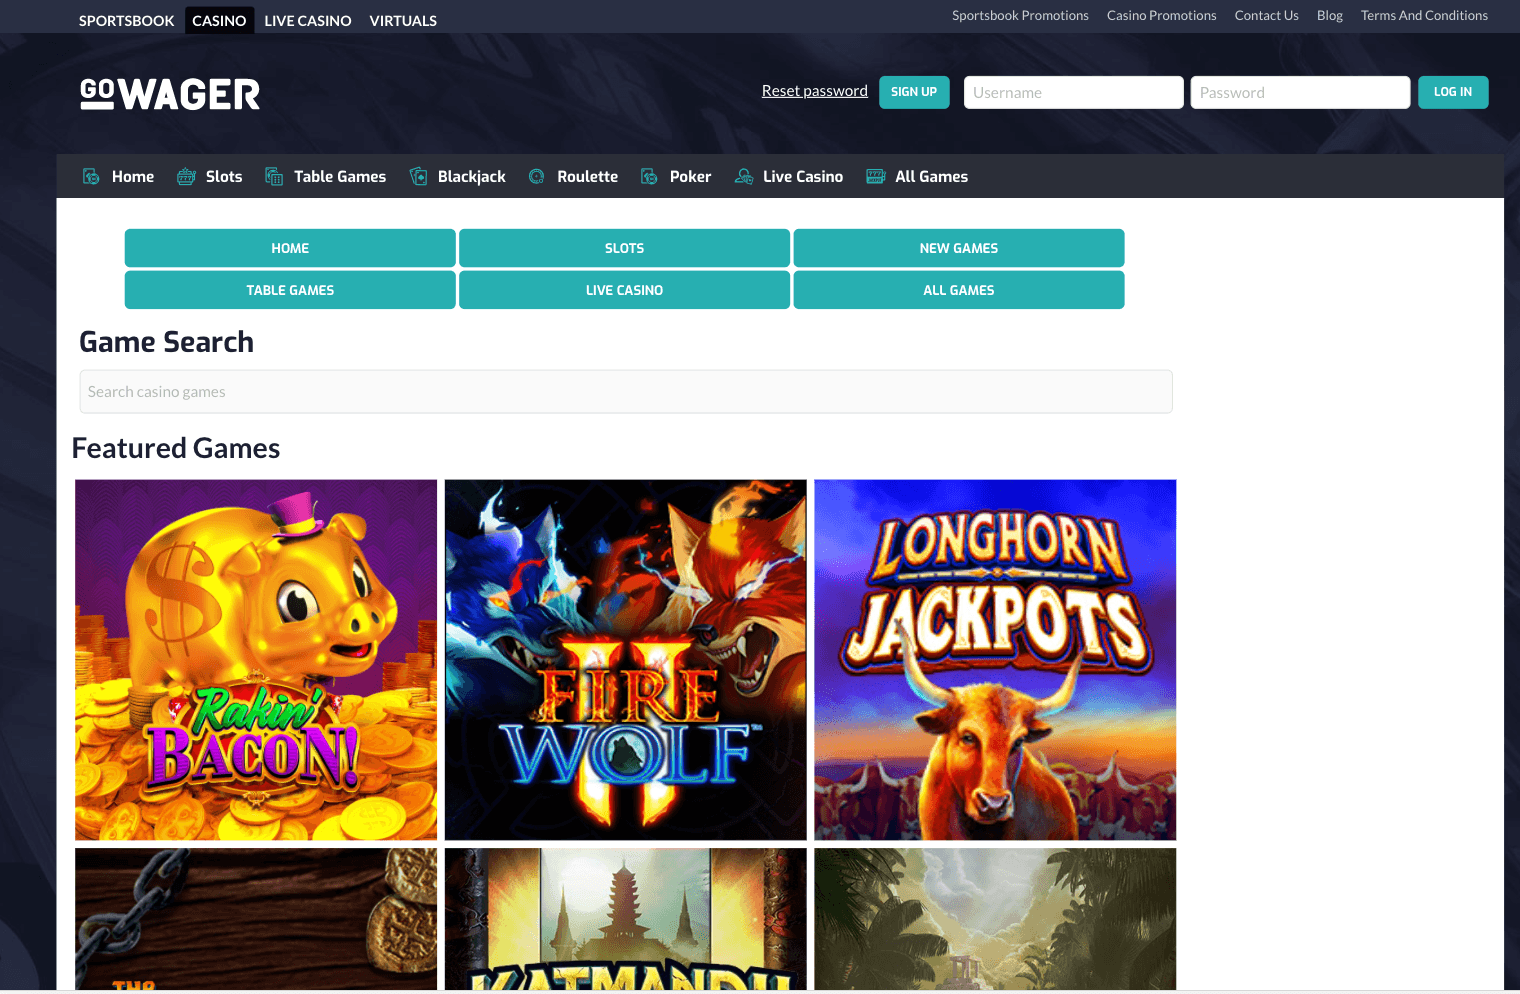Open the Longhorn Jackpots game thumbnail
The image size is (1520, 994).
[x=995, y=659]
